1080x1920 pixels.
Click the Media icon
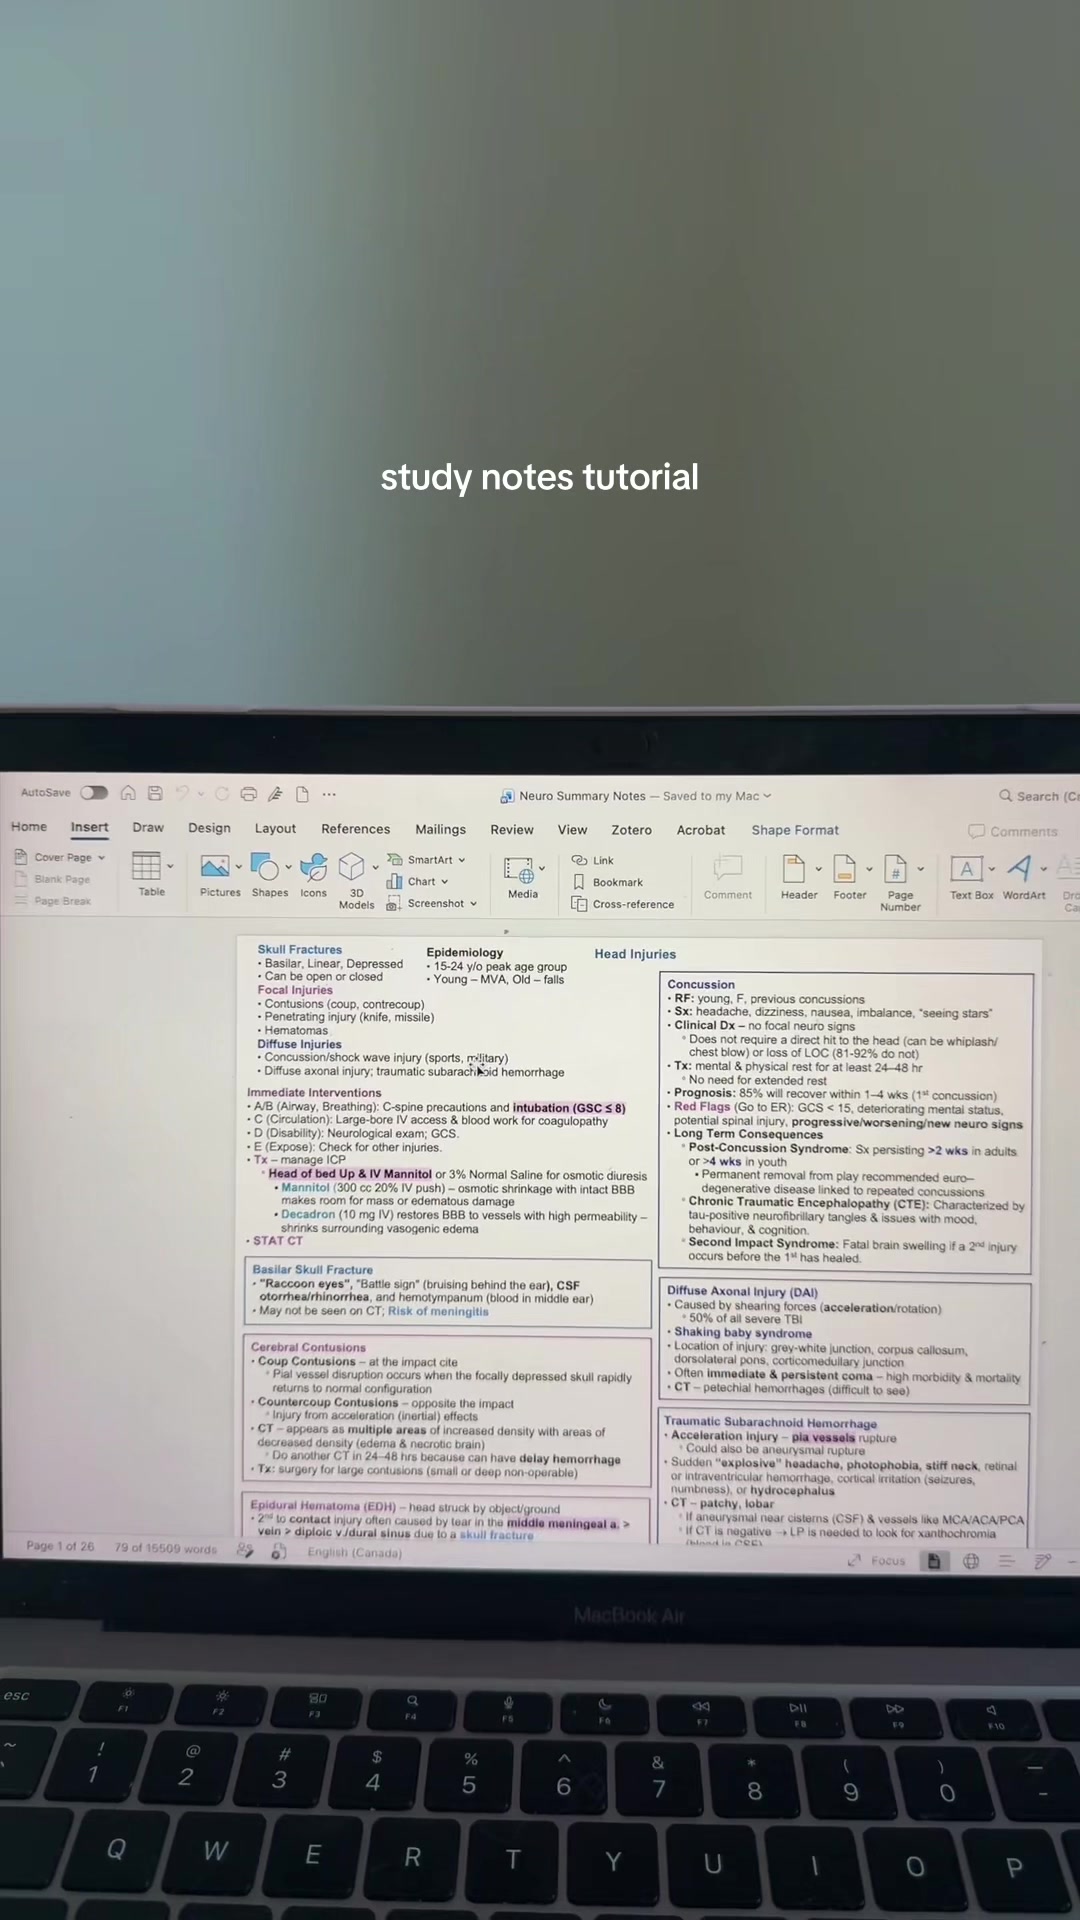click(519, 869)
